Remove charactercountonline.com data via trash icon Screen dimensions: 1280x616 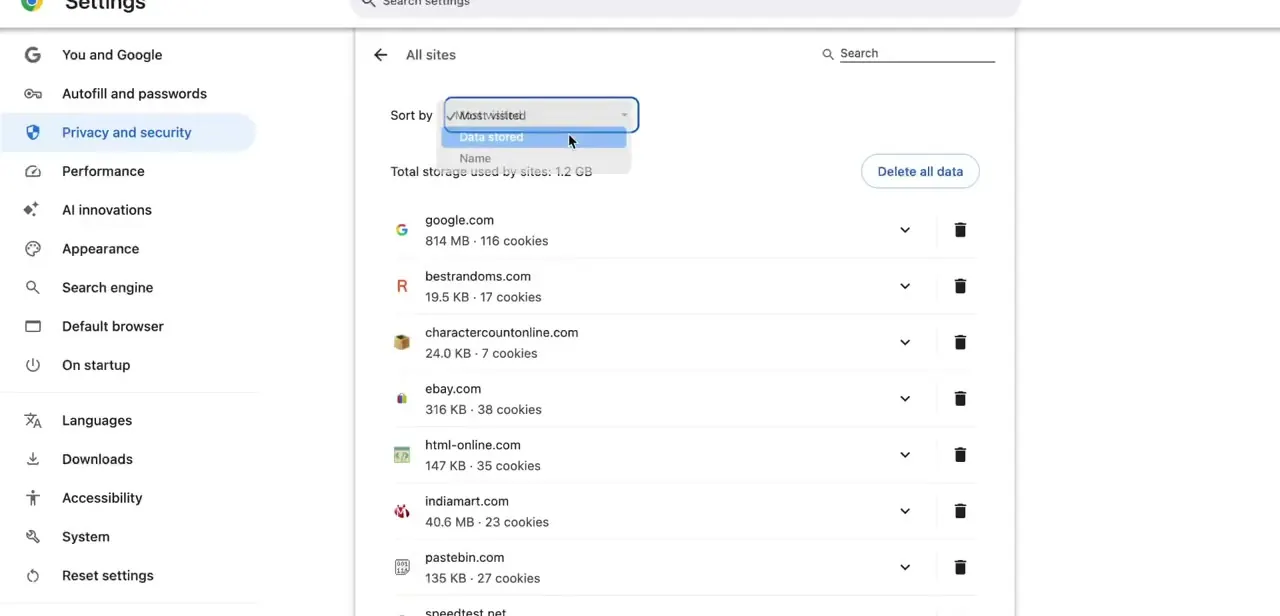(960, 342)
